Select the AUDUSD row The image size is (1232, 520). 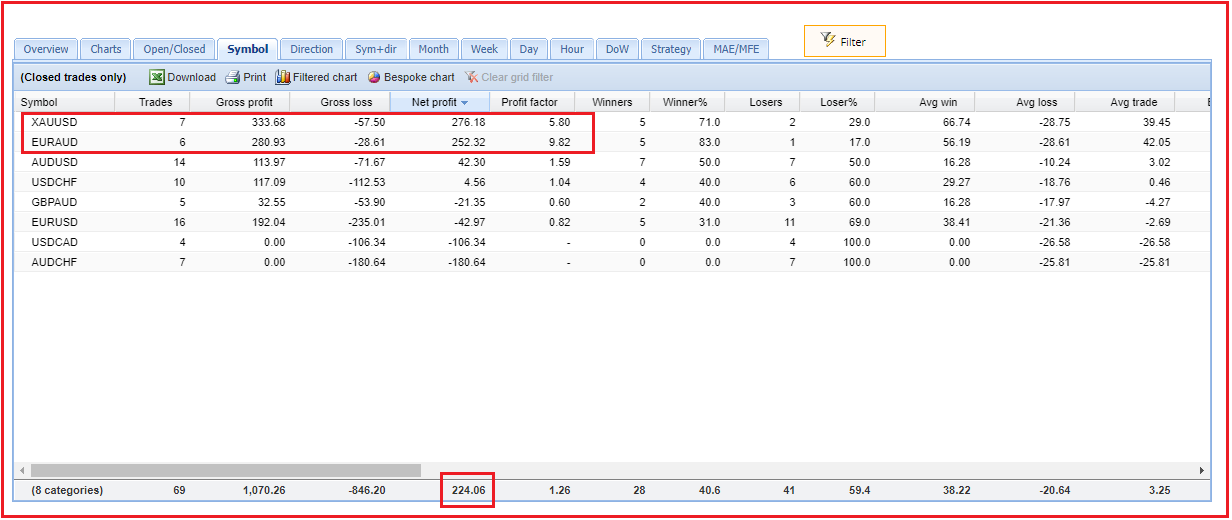pyautogui.click(x=612, y=162)
